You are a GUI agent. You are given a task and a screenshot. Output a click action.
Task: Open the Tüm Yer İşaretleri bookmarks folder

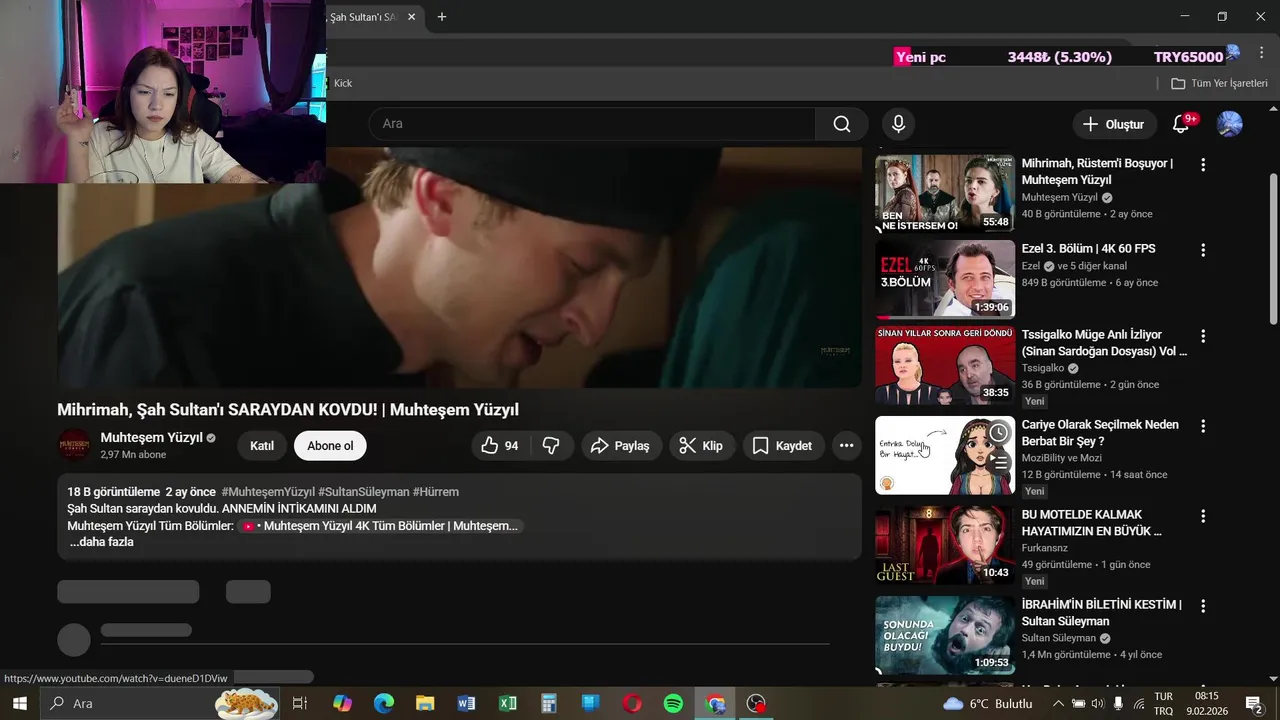tap(1219, 83)
